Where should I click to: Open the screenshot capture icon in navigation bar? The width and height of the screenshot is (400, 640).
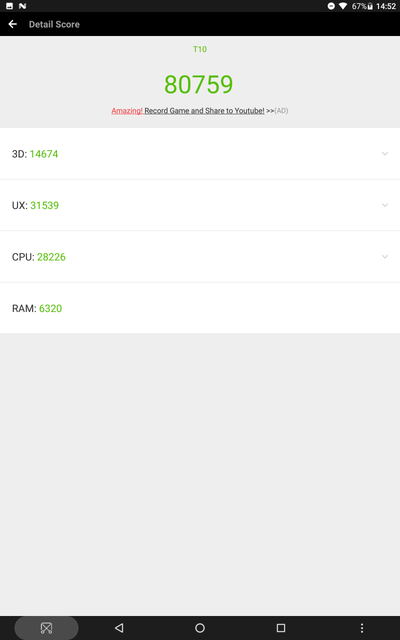coord(46,628)
